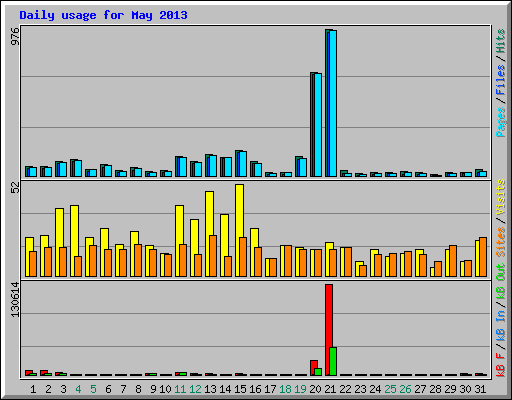
Task: Click green weekend day 4 label
Action: click(x=78, y=389)
